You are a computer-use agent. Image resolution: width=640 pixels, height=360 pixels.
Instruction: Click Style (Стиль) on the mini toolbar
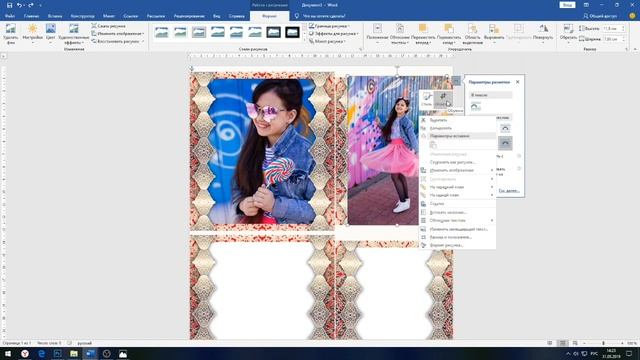pyautogui.click(x=427, y=99)
